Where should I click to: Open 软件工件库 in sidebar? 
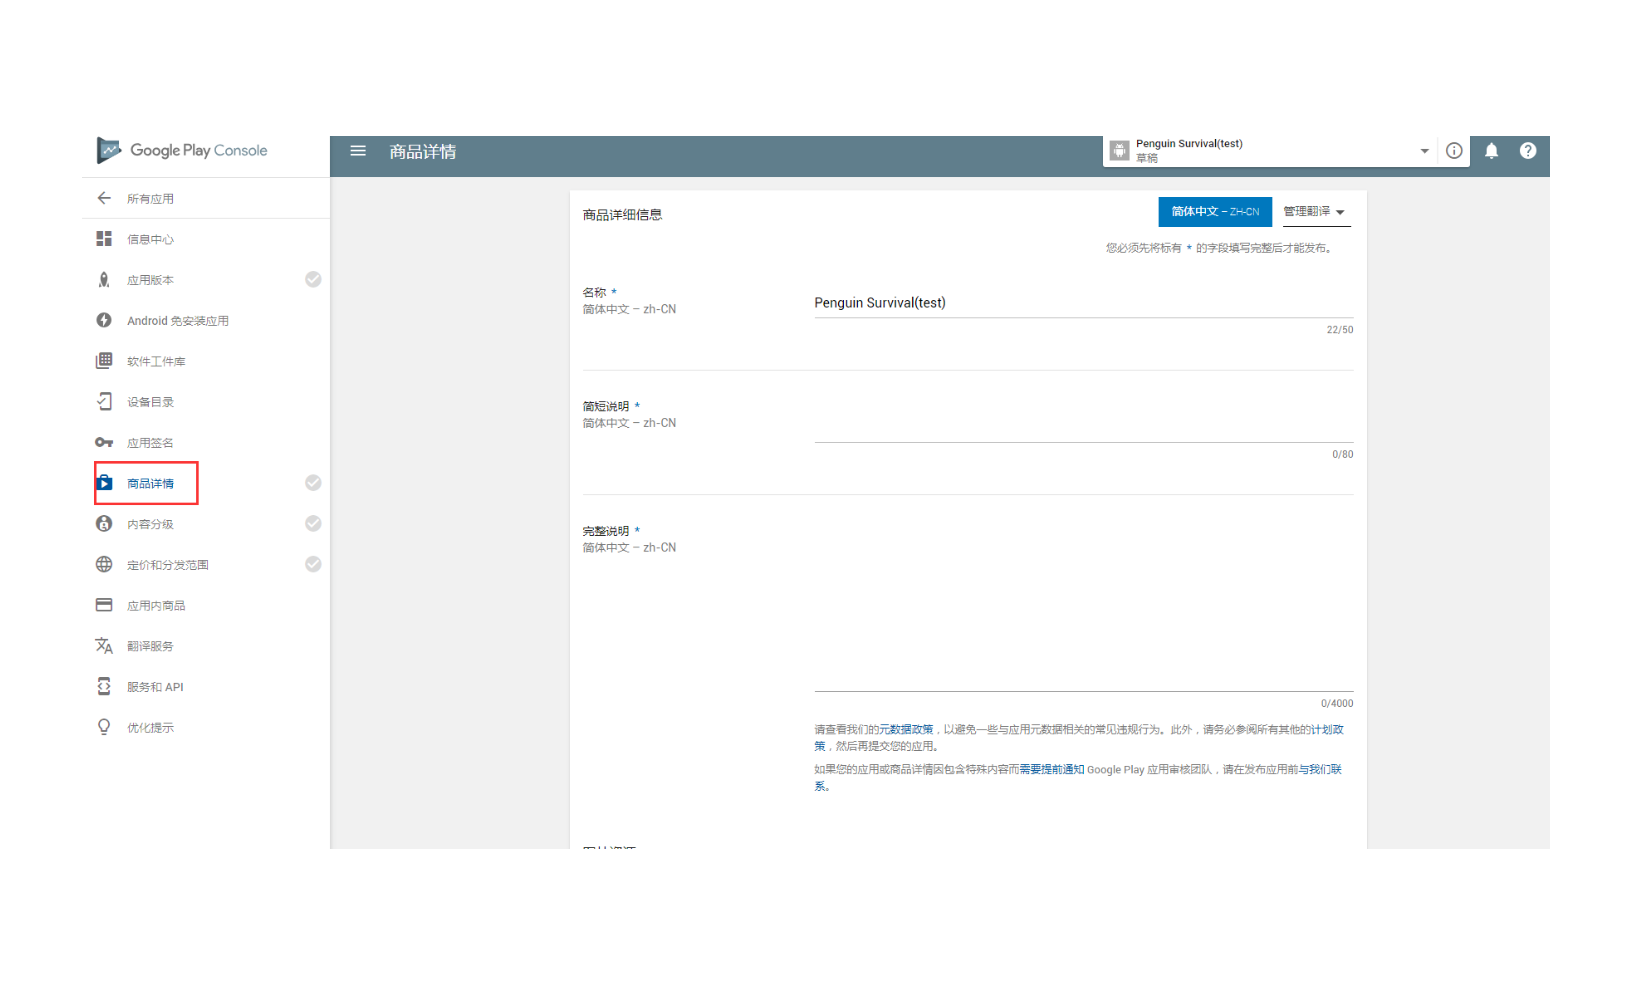click(156, 362)
